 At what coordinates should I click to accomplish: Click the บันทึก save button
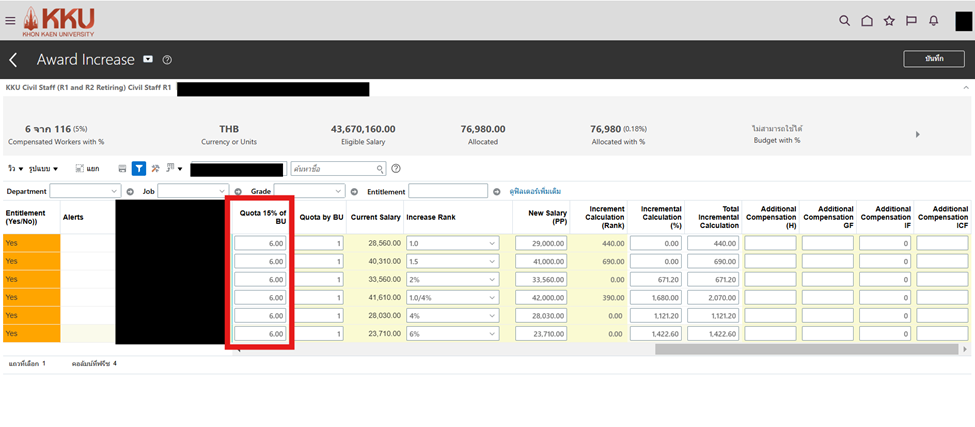[x=933, y=59]
